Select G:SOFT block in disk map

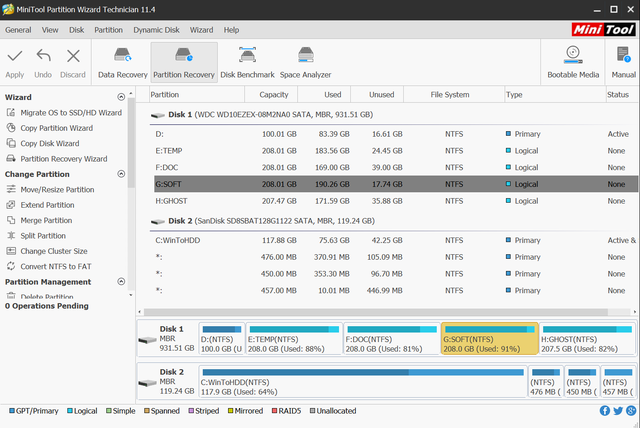pos(489,339)
